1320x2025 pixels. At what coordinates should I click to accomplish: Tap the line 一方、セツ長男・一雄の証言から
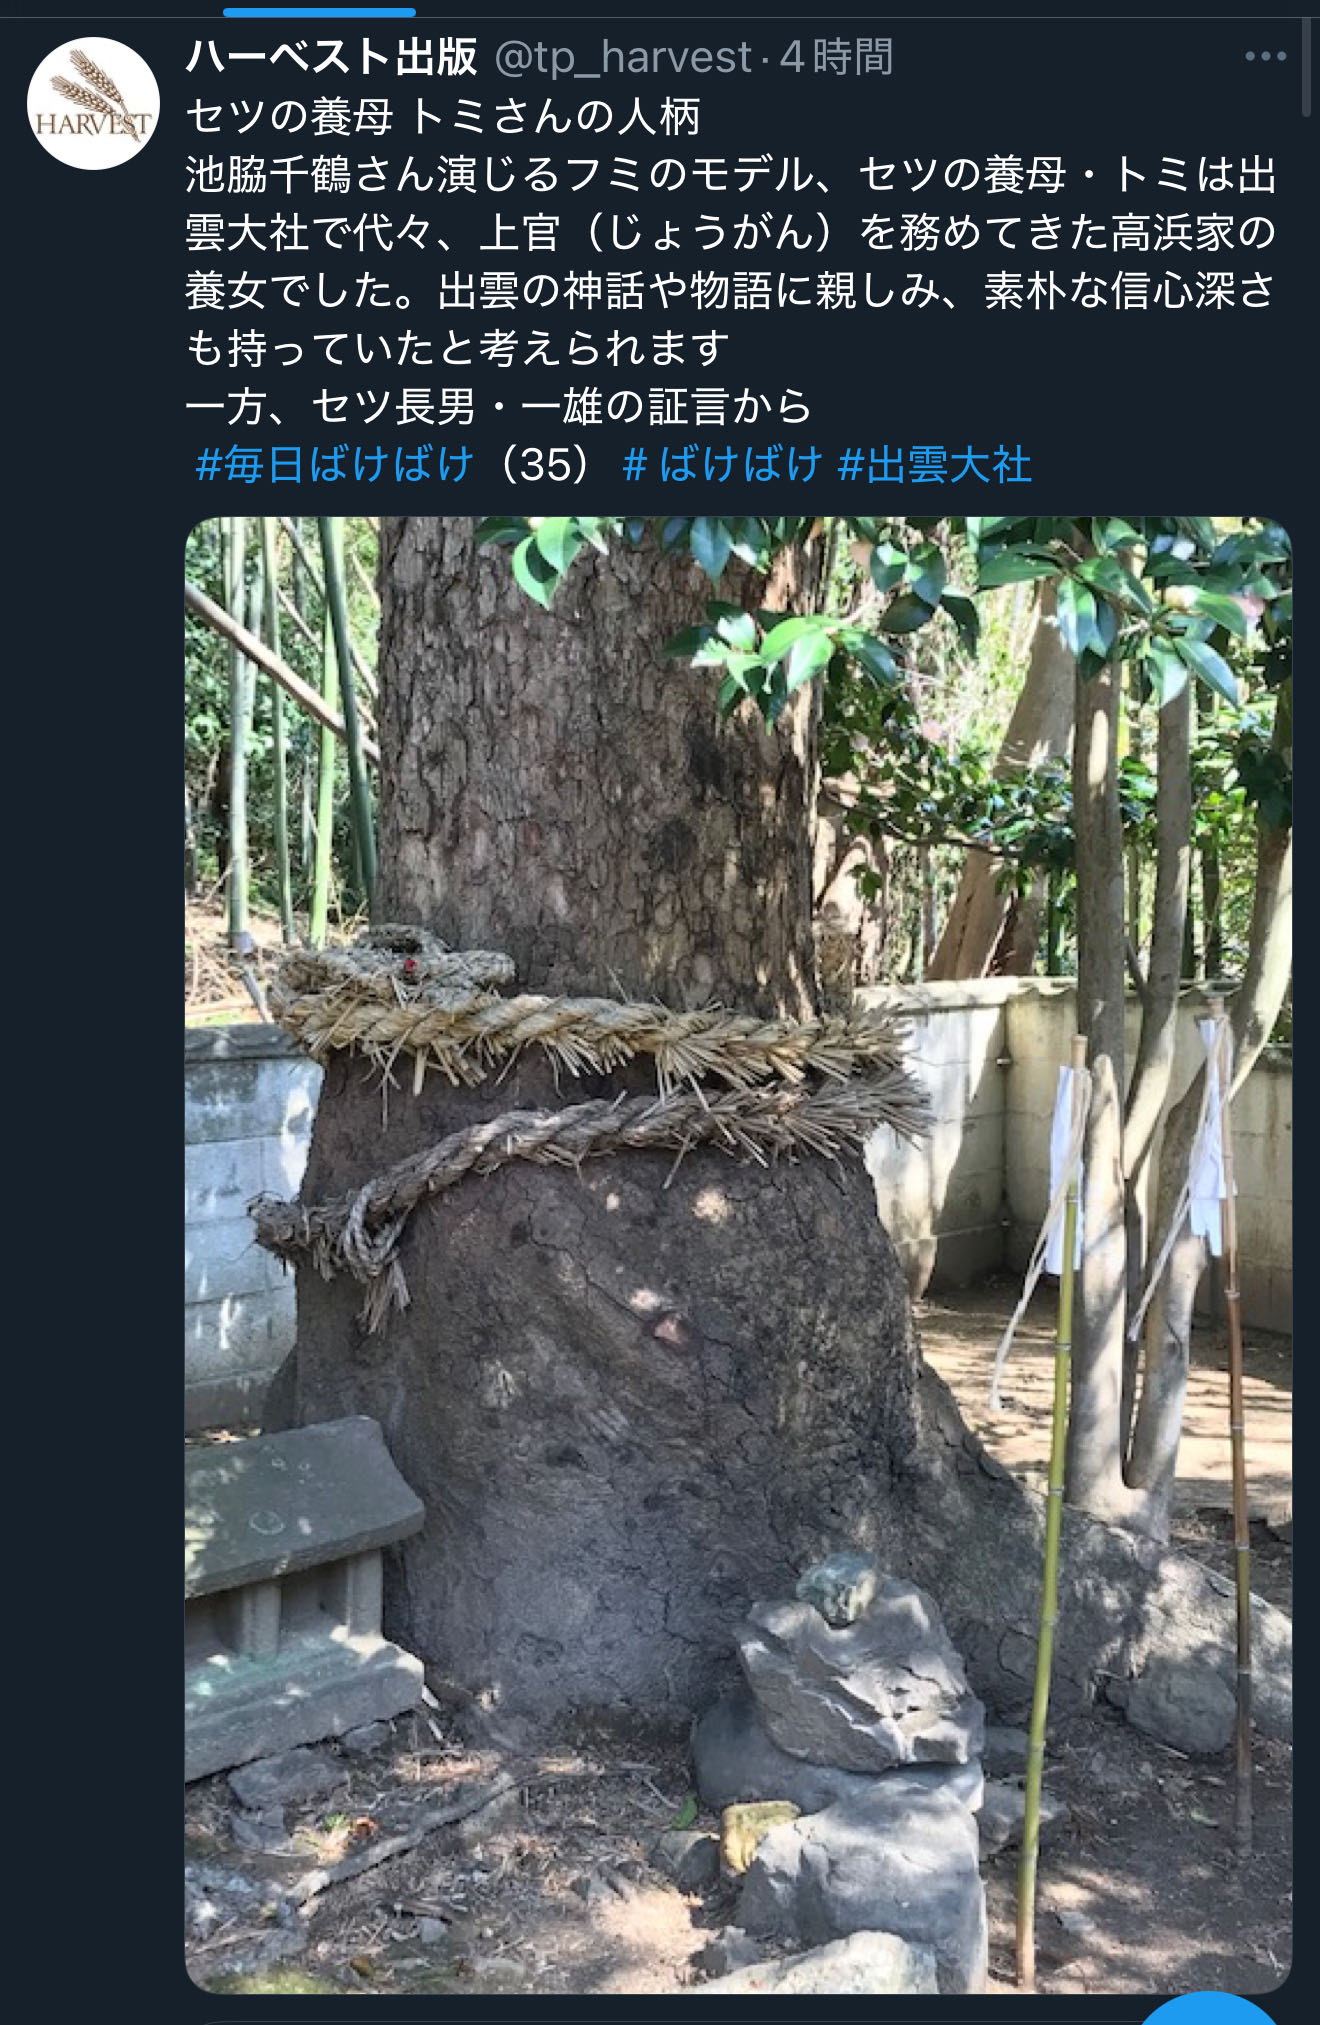(x=499, y=407)
